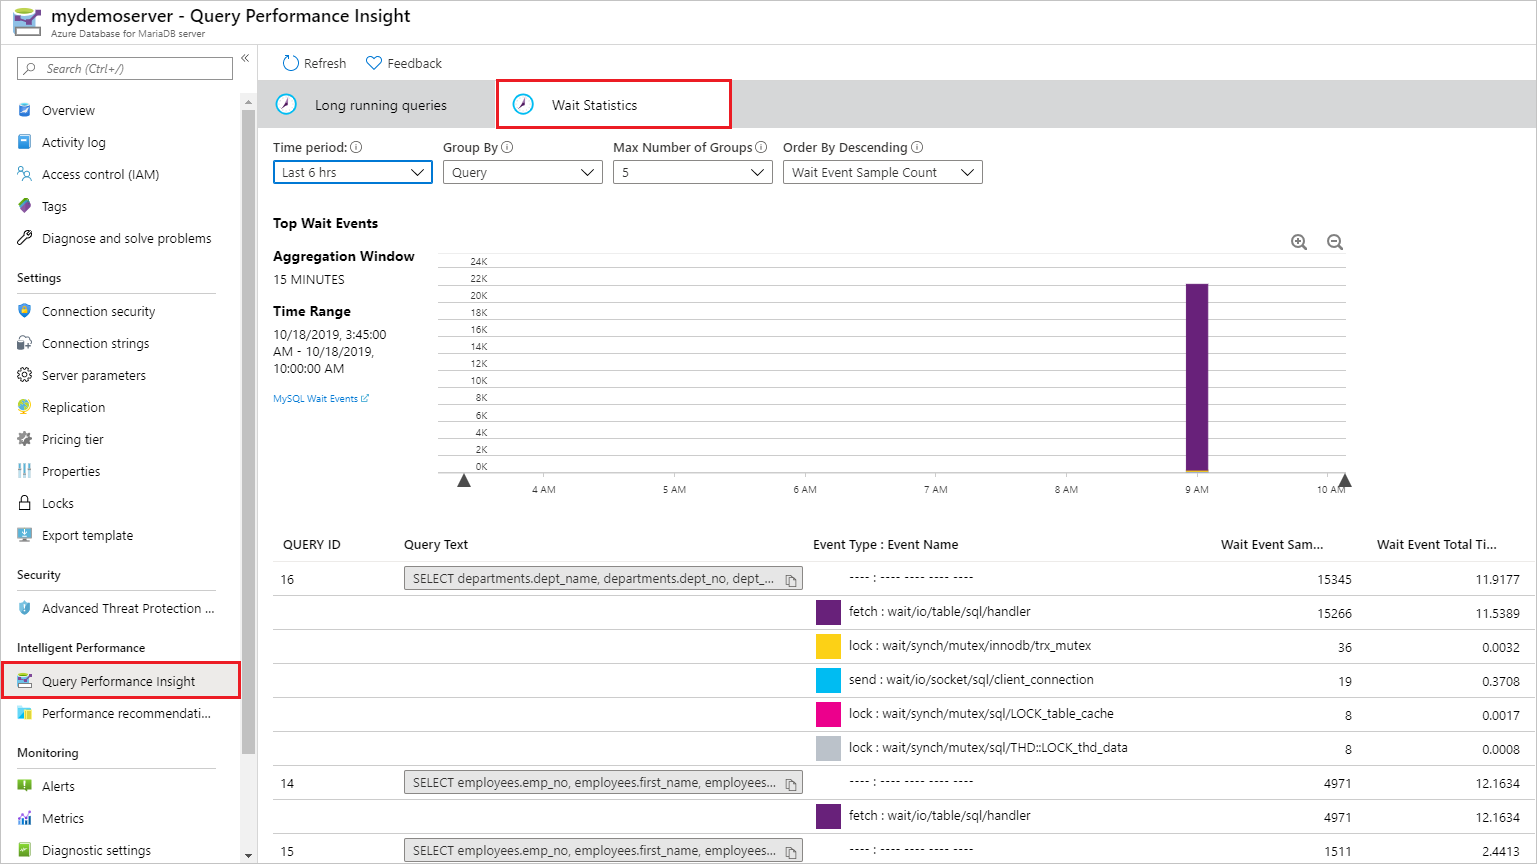1537x864 pixels.
Task: Click the Access control (IAM) icon
Action: click(25, 174)
